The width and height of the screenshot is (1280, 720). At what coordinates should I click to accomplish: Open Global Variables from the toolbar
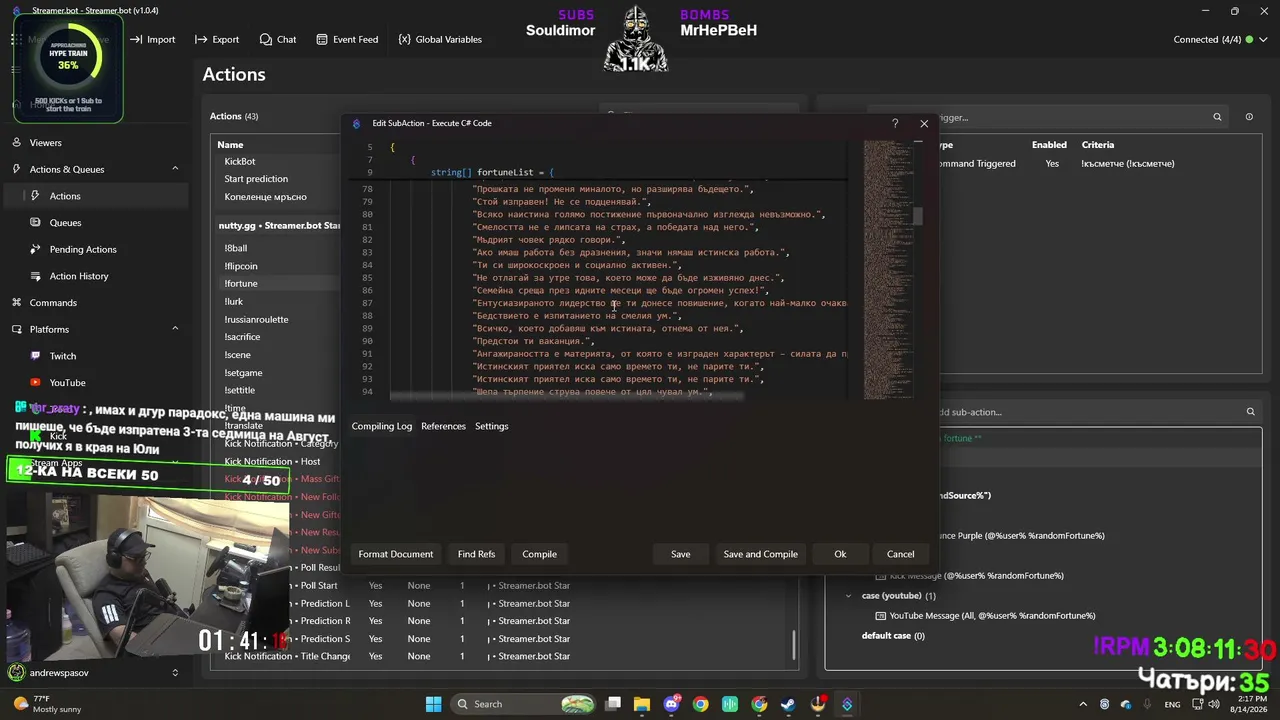coord(440,40)
